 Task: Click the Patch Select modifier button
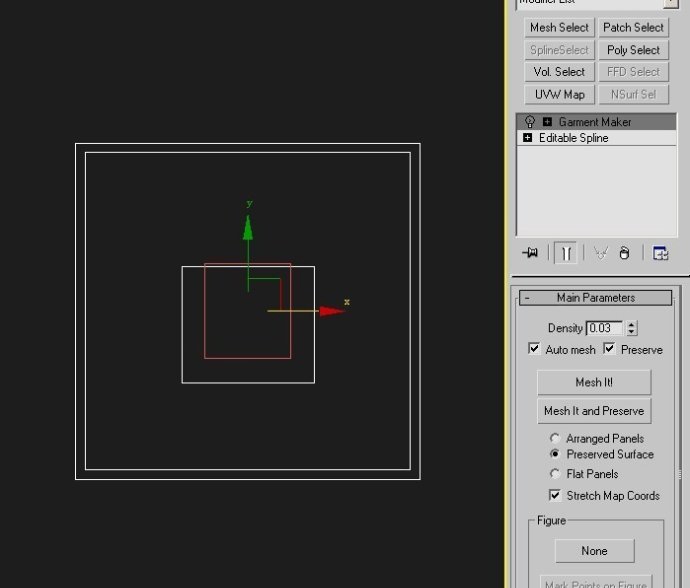tap(633, 28)
